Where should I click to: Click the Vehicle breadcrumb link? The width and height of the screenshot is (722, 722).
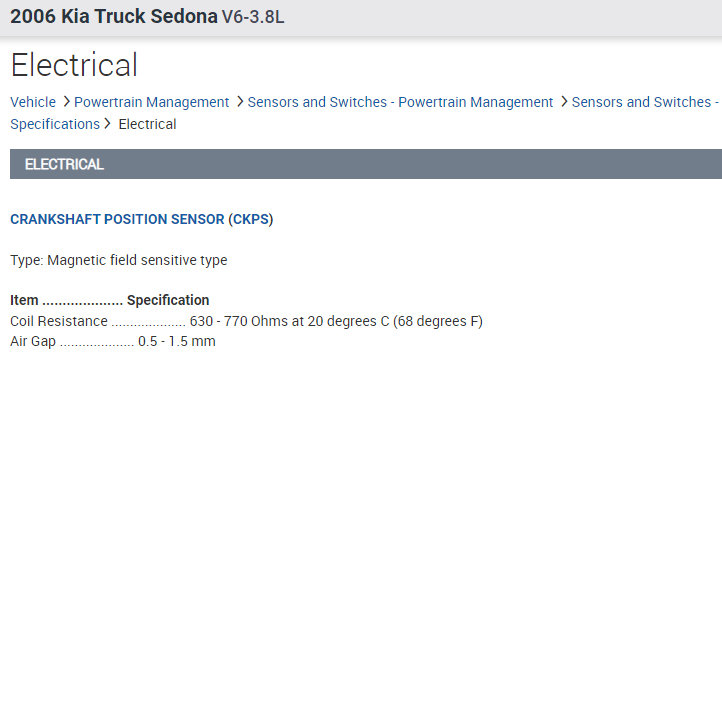(33, 102)
